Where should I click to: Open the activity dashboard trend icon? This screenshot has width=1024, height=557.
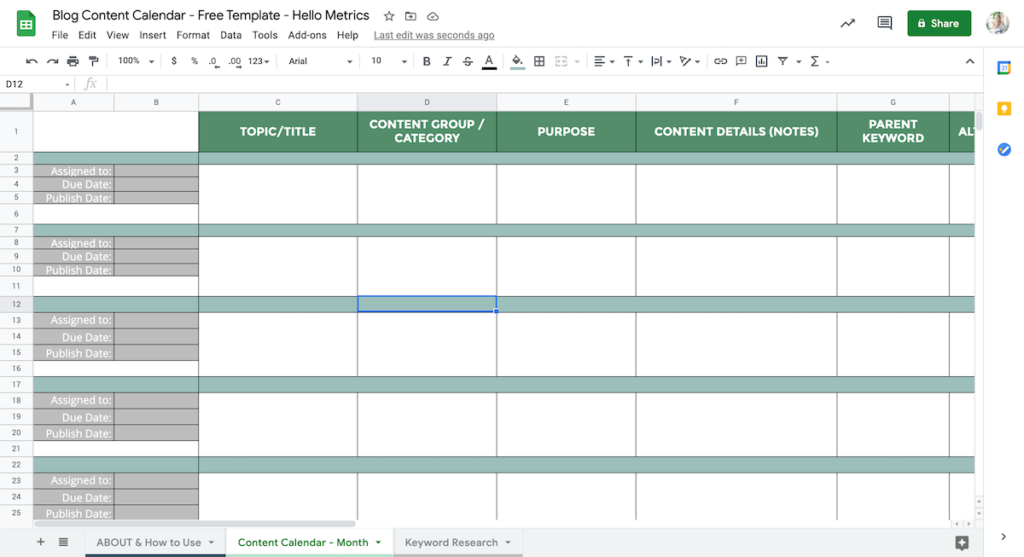click(848, 24)
